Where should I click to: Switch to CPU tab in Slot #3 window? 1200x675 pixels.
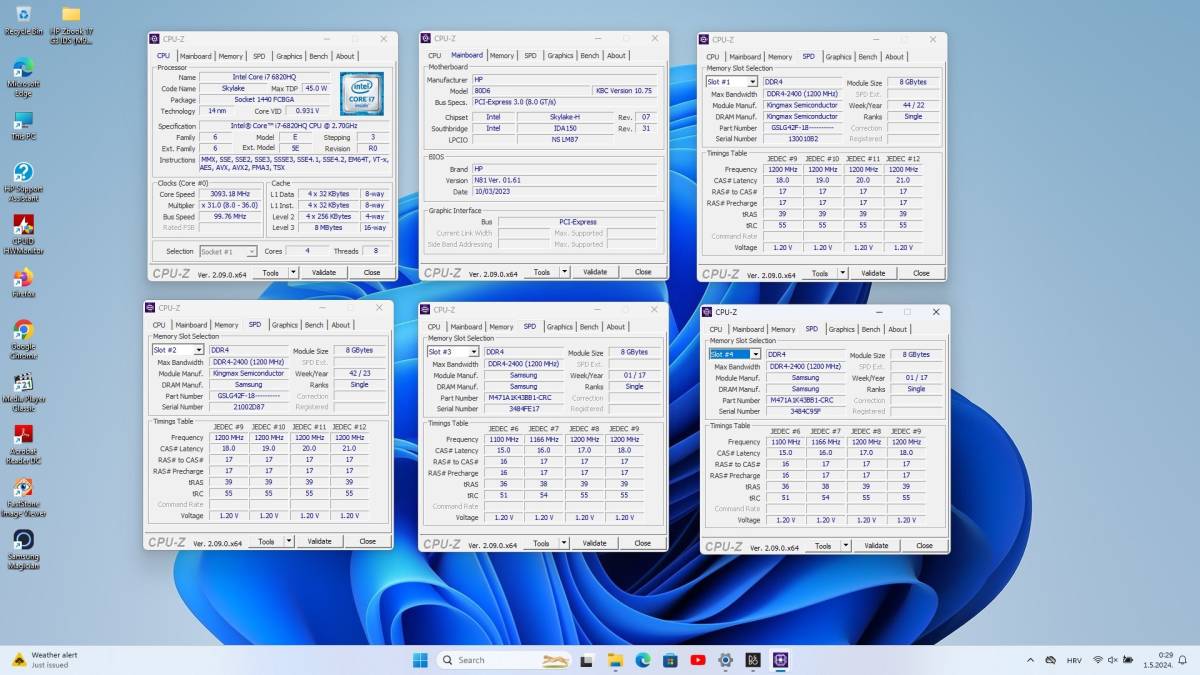point(434,327)
